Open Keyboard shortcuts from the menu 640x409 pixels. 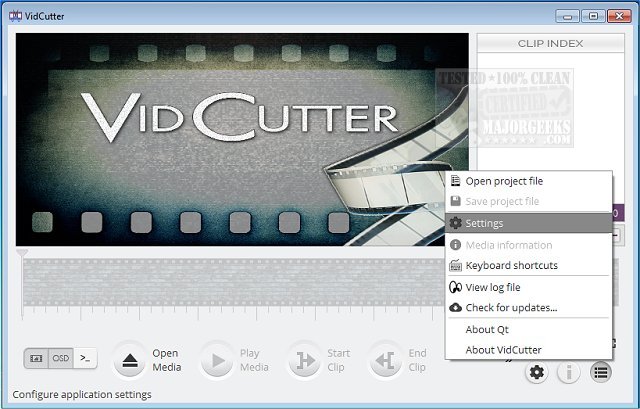pyautogui.click(x=529, y=266)
